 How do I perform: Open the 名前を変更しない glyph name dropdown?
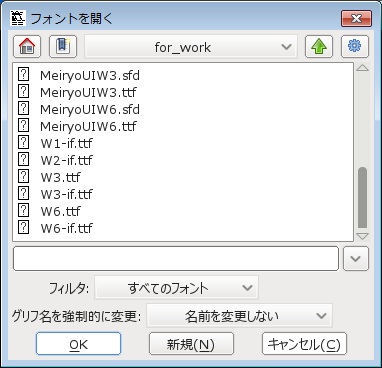tap(240, 316)
